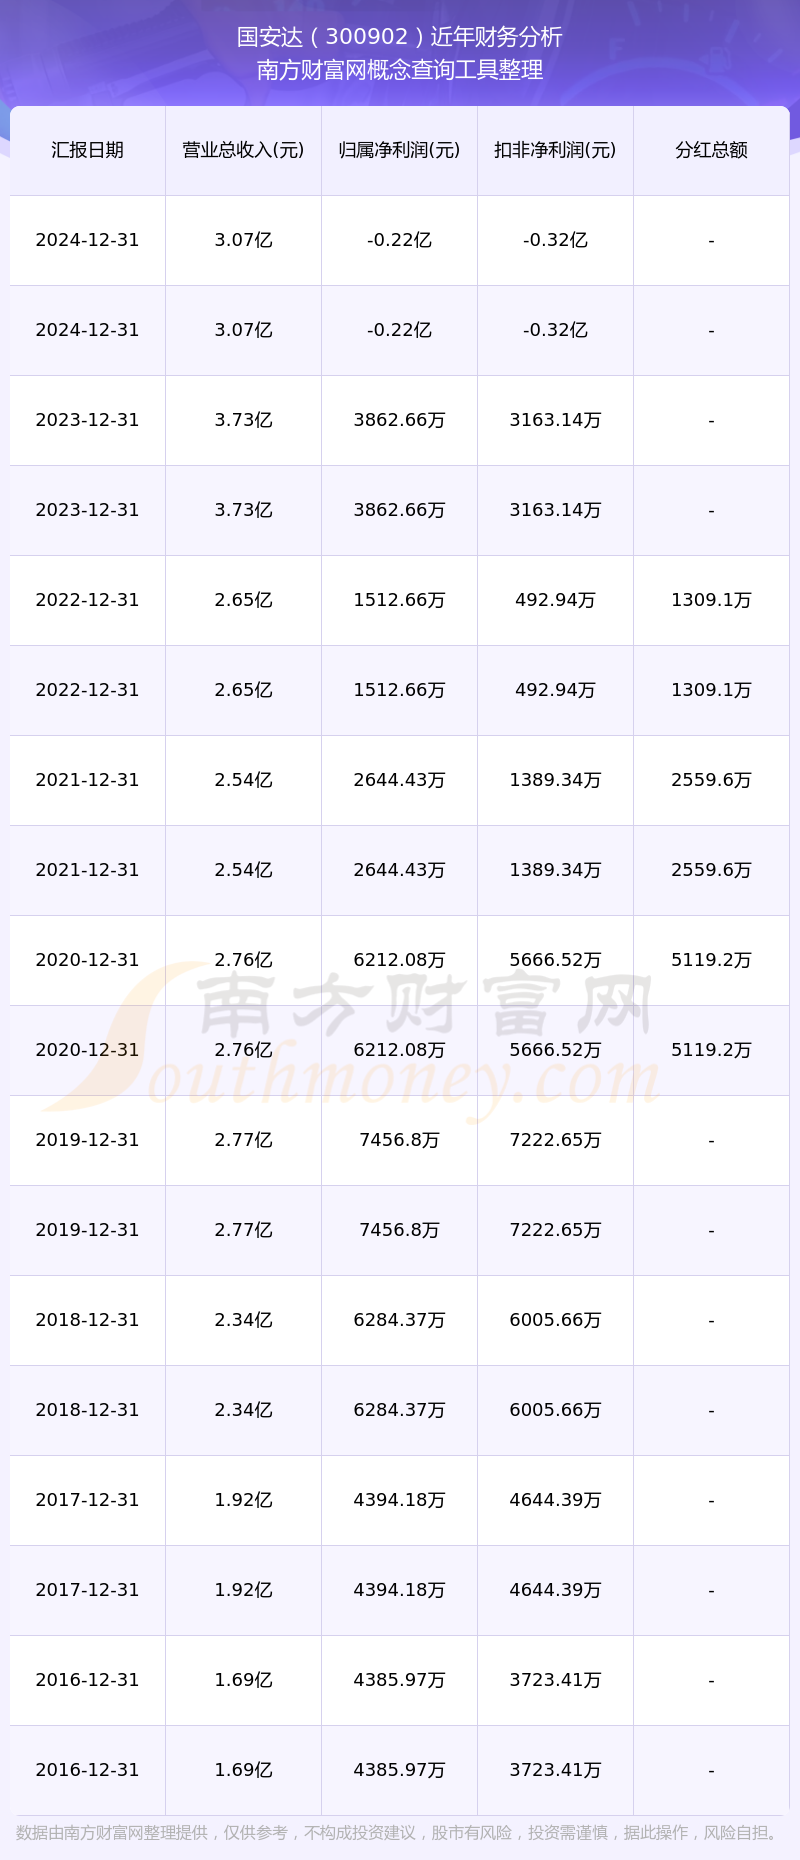The height and width of the screenshot is (1860, 800).
Task: Select the first -0.22亿 net profit cell
Action: pos(399,240)
